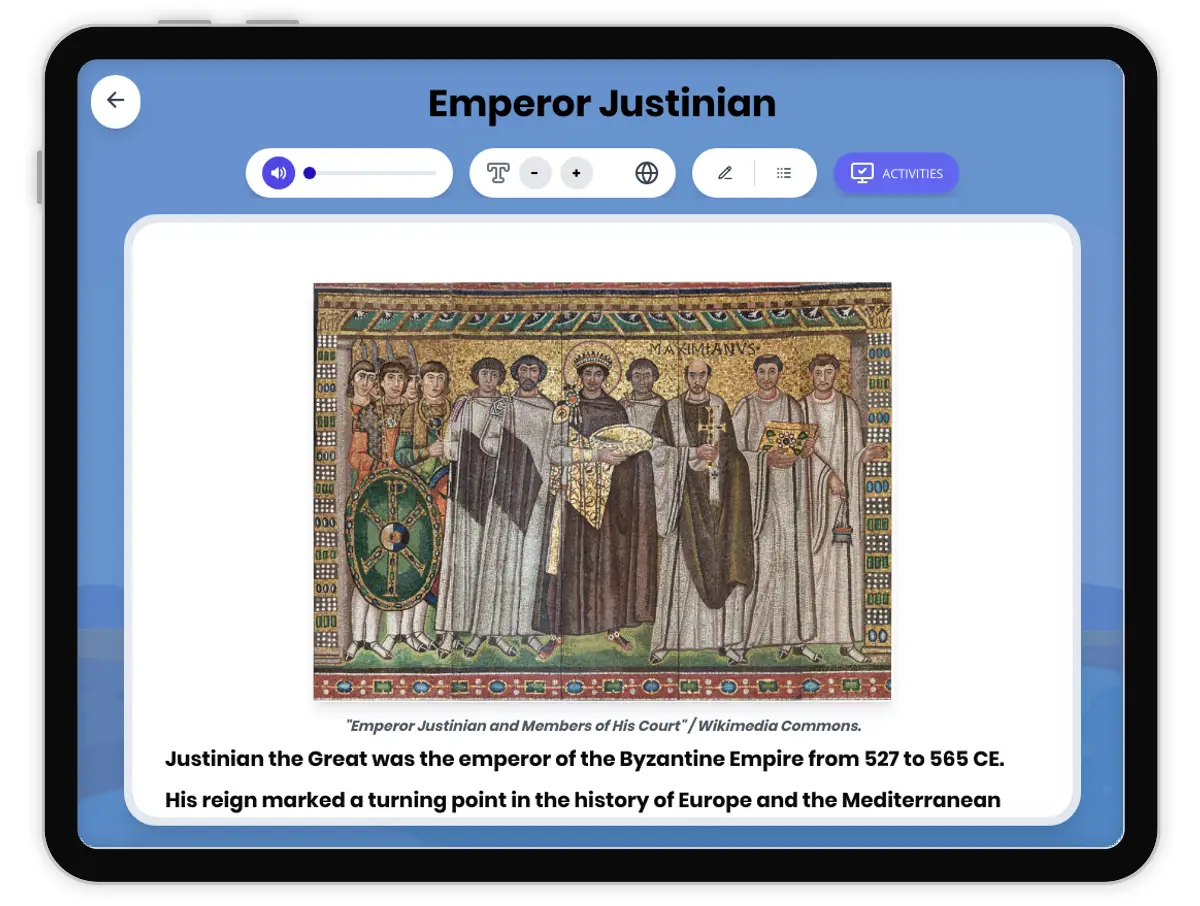Select the pencil annotation tool
The width and height of the screenshot is (1200, 906).
(x=725, y=173)
